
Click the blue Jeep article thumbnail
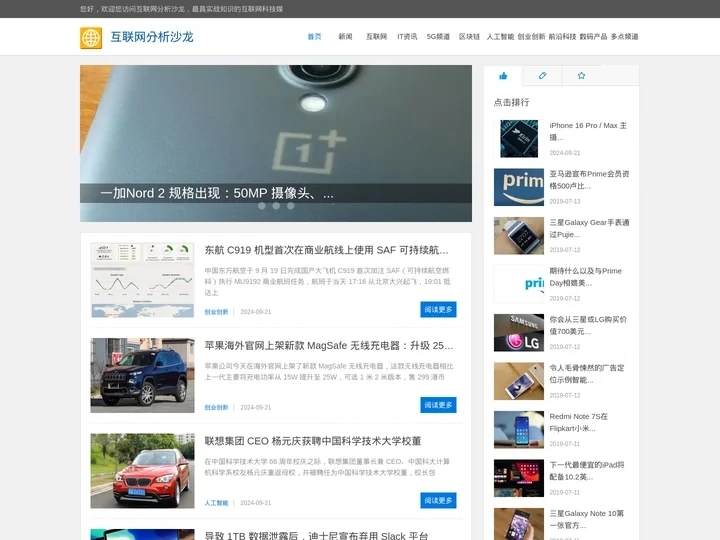pos(142,376)
